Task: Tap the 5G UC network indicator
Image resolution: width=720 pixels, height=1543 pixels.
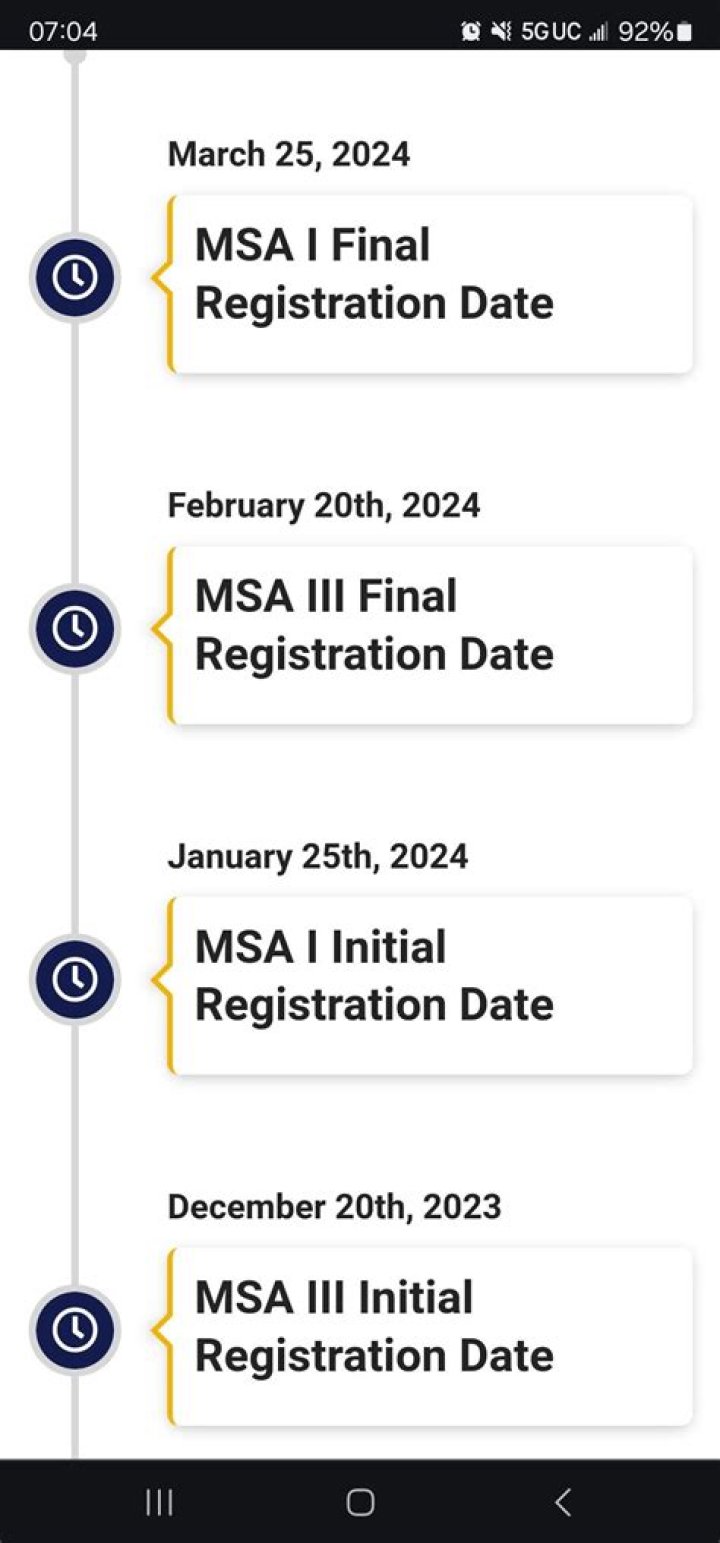Action: [550, 32]
